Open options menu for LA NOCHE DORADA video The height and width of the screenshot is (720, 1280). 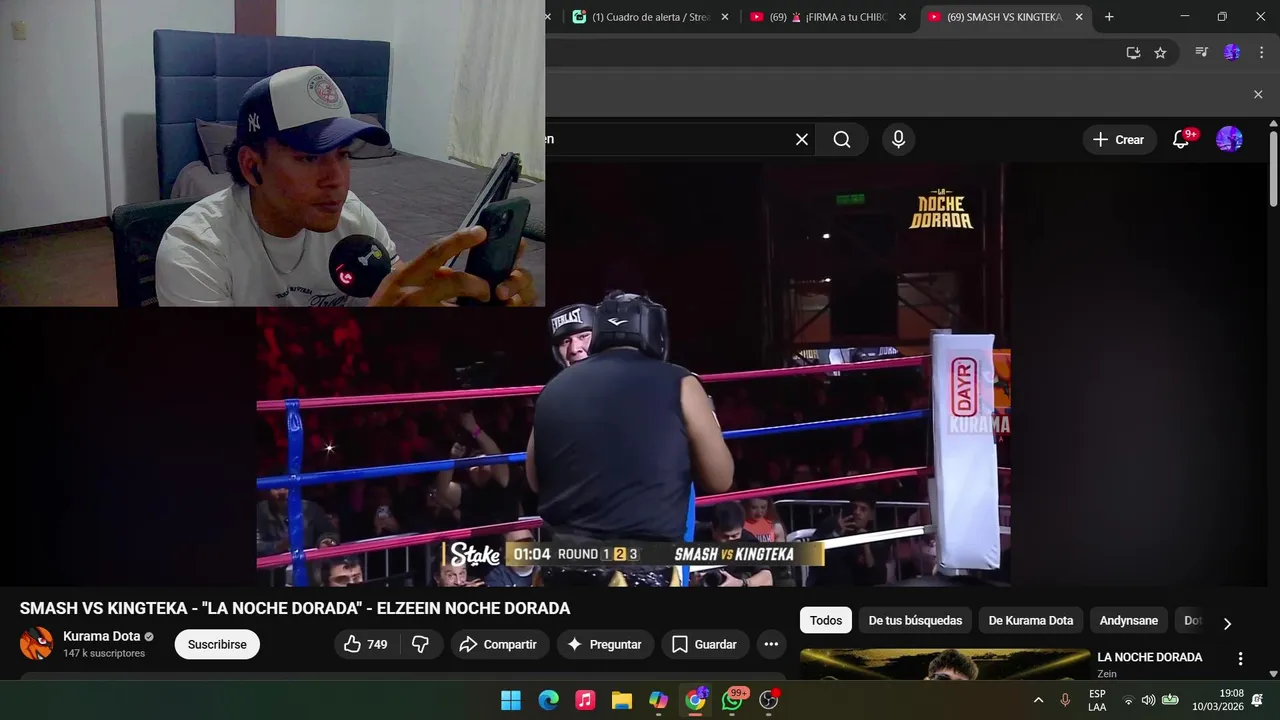tap(1240, 659)
